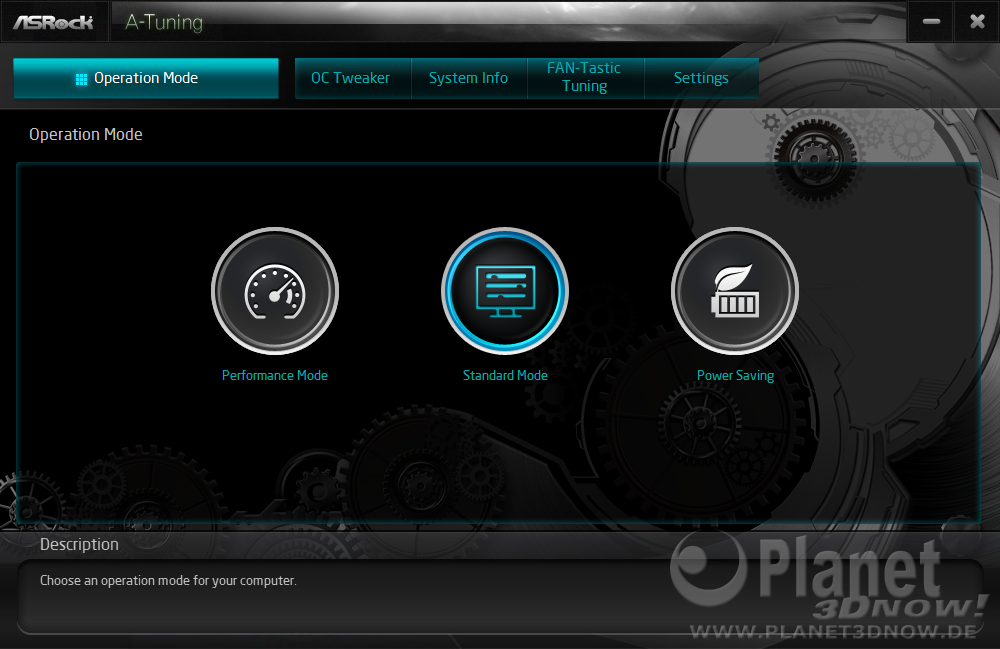Click the Performance Mode label

tap(275, 376)
